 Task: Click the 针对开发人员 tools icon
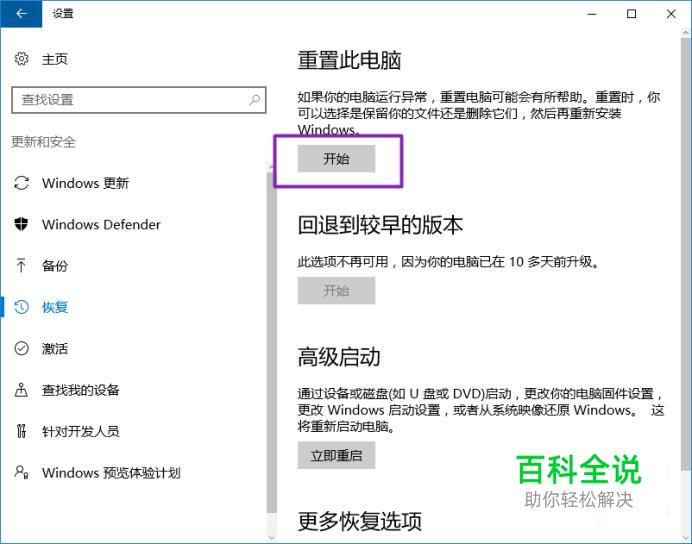(21, 431)
